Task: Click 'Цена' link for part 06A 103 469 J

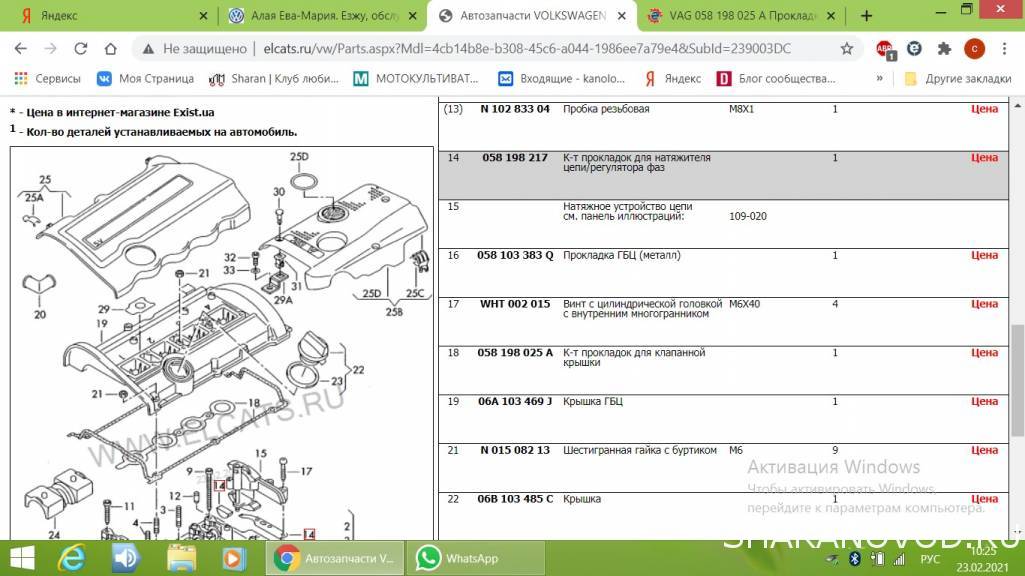Action: click(x=984, y=402)
